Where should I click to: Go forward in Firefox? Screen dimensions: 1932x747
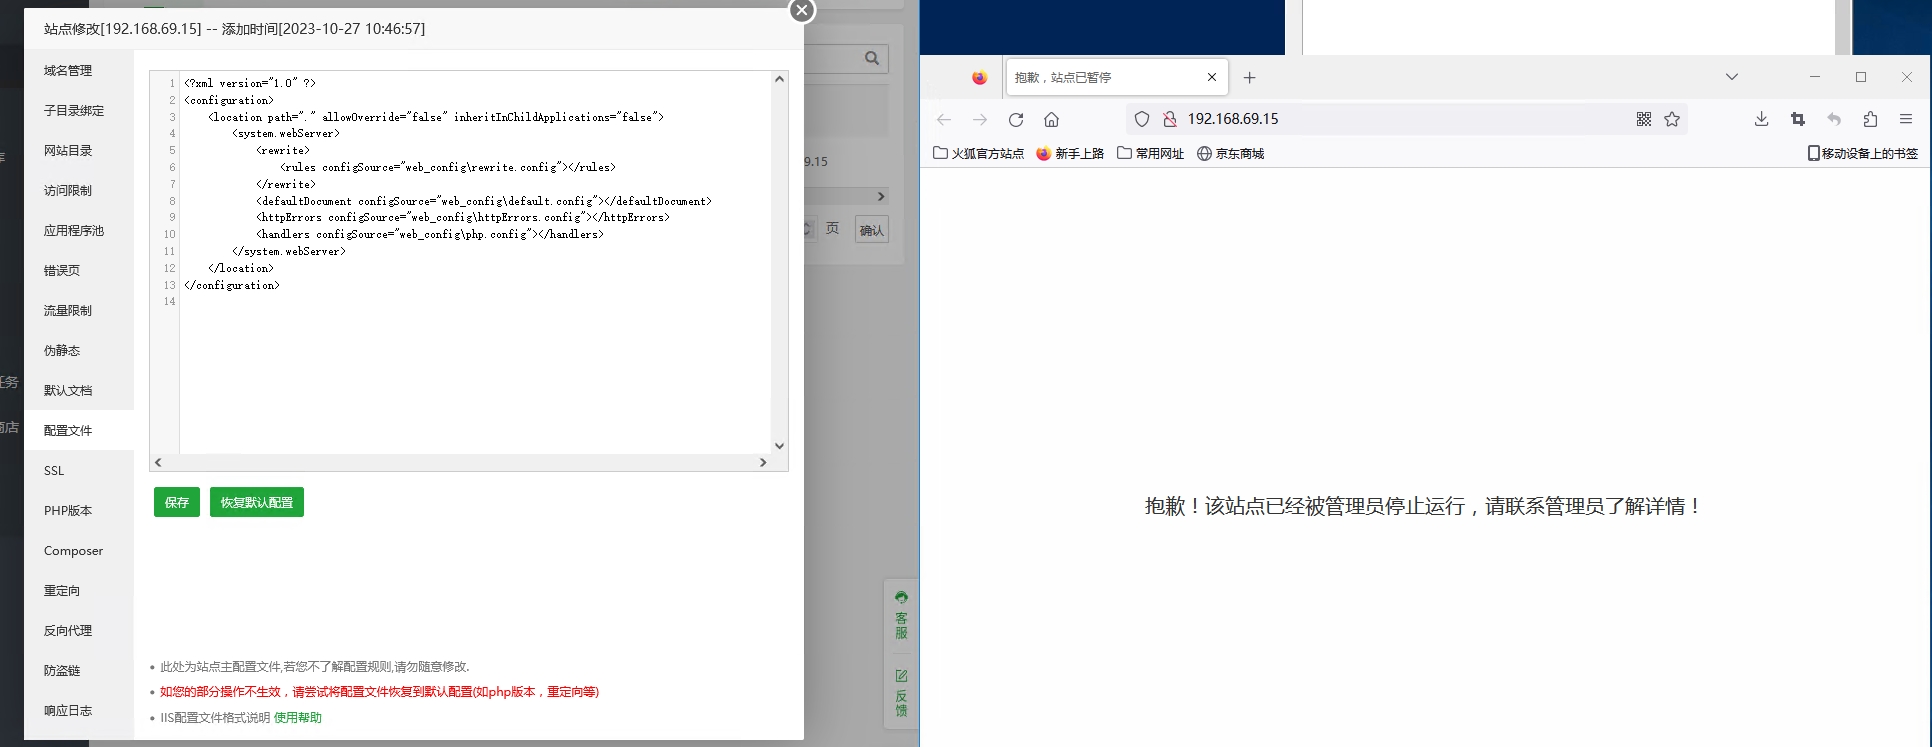point(980,119)
